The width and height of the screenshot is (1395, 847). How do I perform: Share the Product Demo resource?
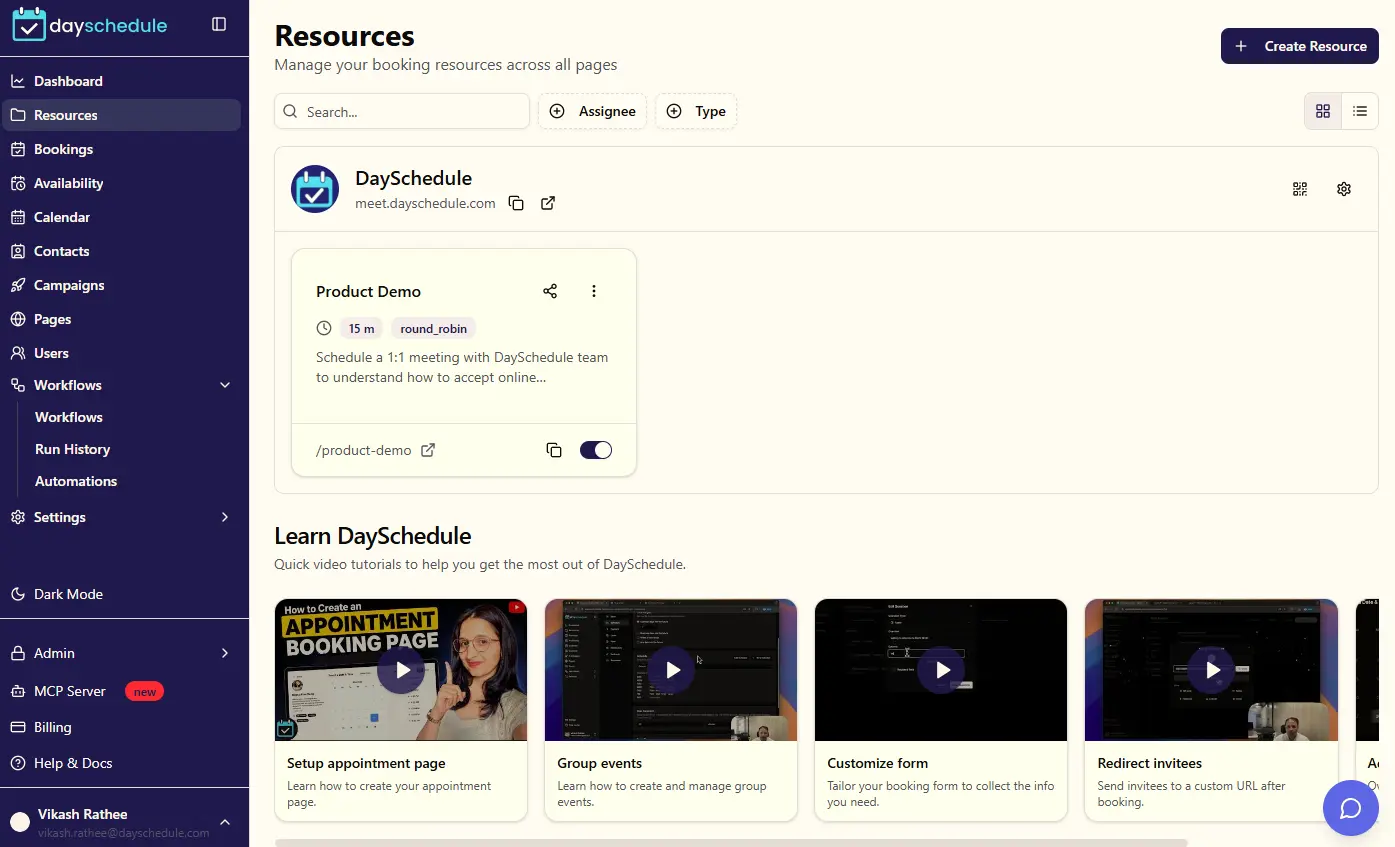point(550,291)
